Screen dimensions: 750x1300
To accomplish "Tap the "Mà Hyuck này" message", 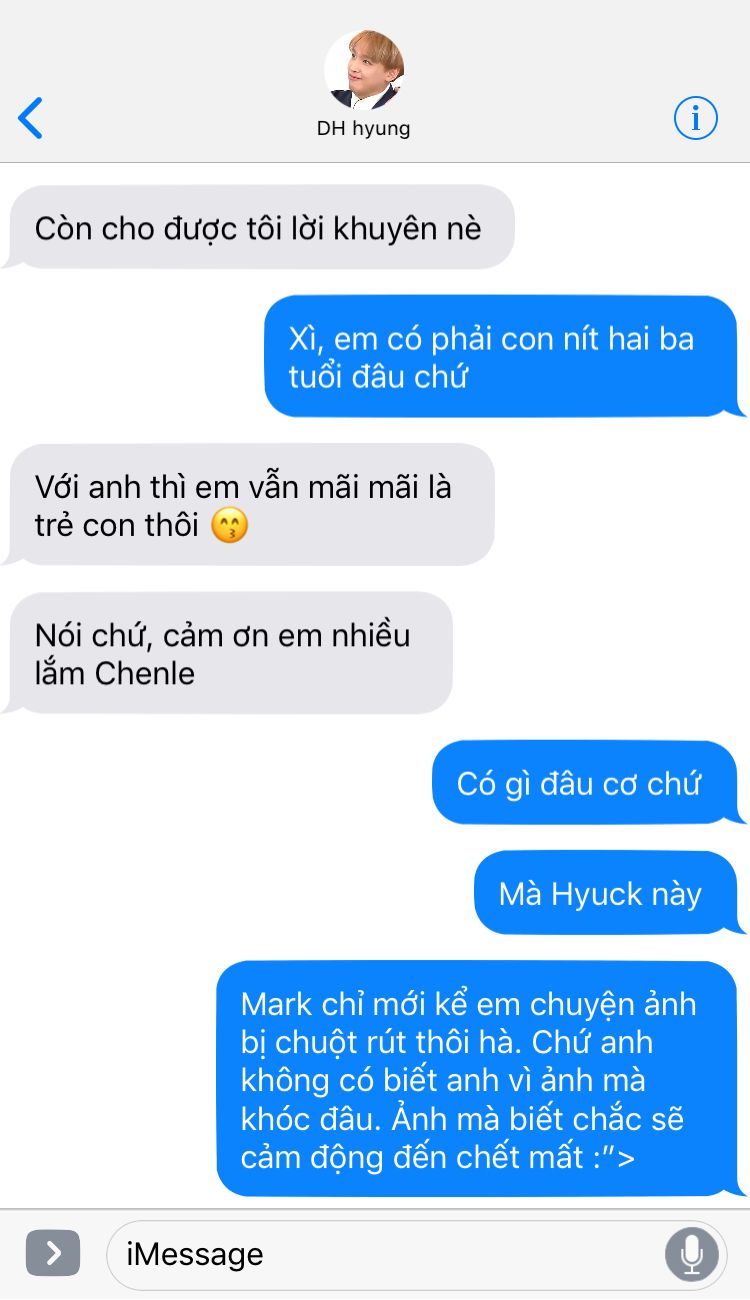I will pos(609,893).
